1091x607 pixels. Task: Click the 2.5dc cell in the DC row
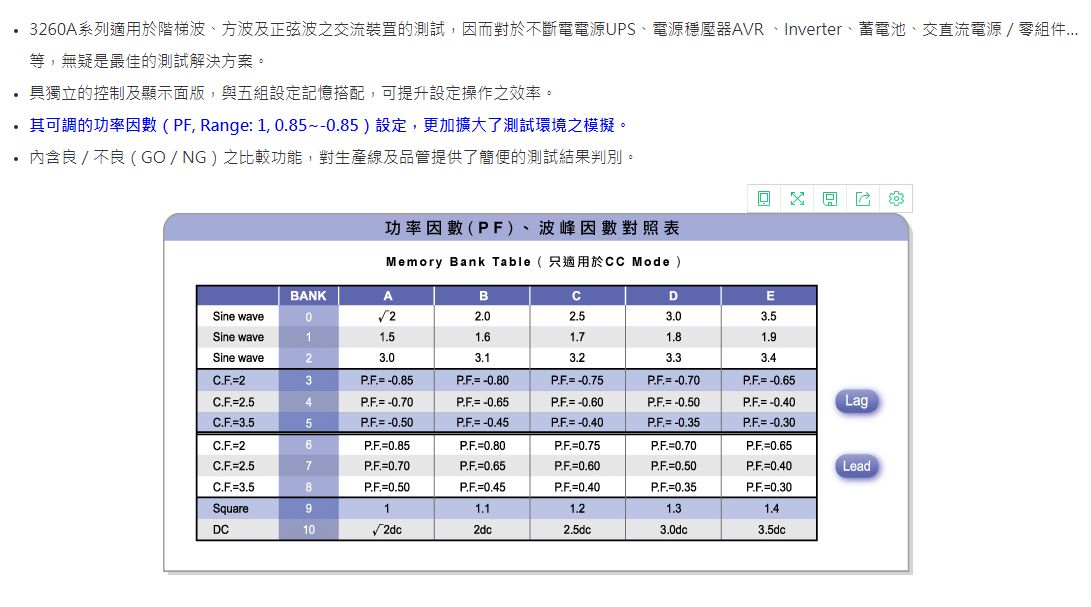point(577,530)
